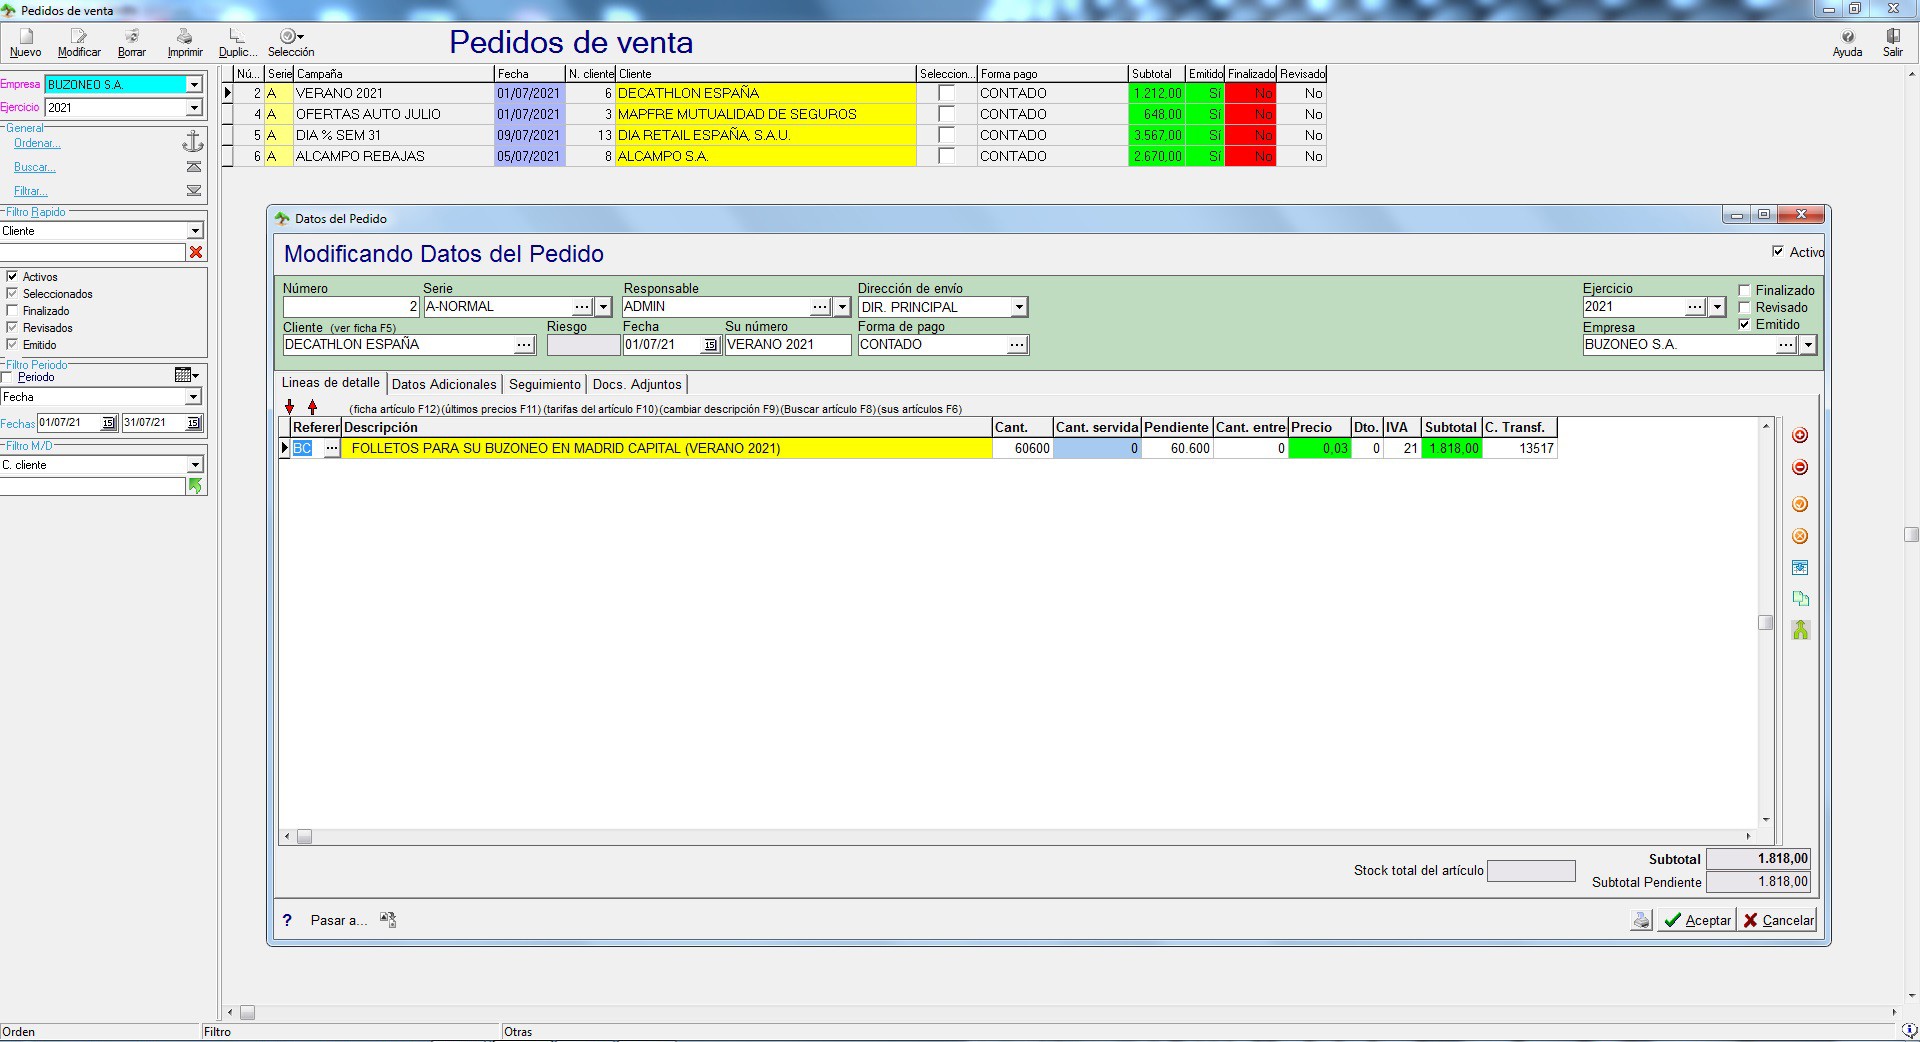Click the Duplicar toolbar icon

pyautogui.click(x=237, y=36)
